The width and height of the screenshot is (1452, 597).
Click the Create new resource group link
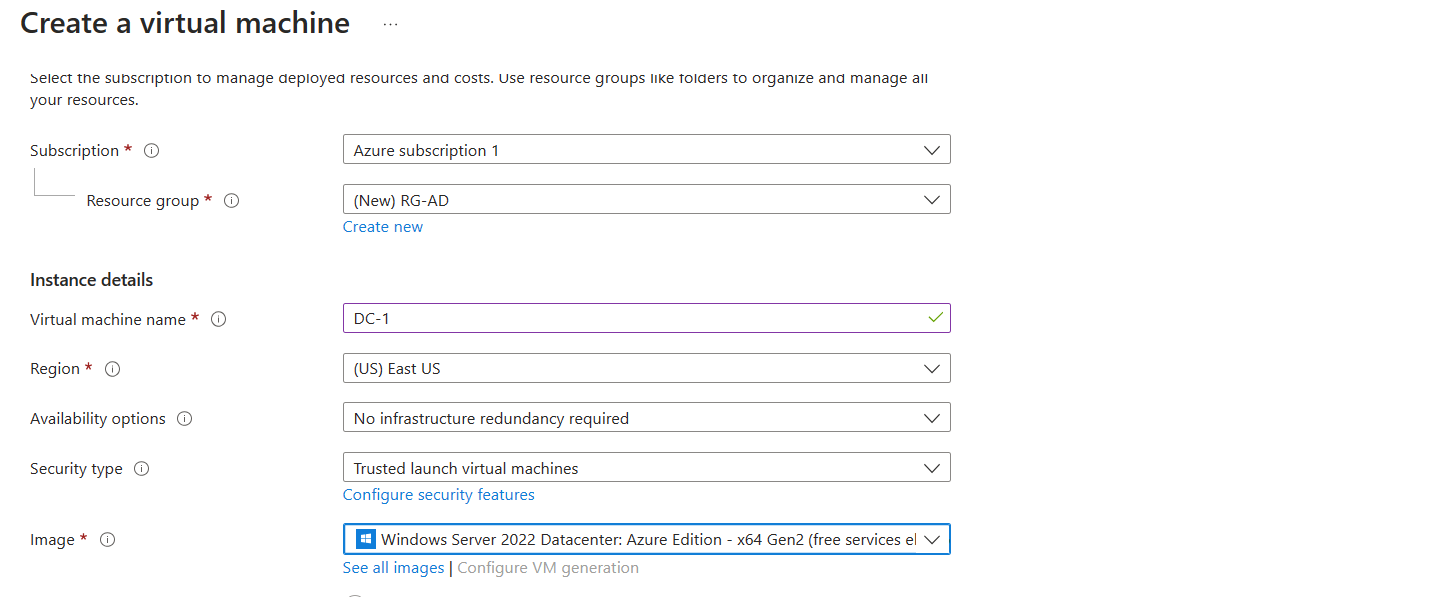pyautogui.click(x=382, y=227)
